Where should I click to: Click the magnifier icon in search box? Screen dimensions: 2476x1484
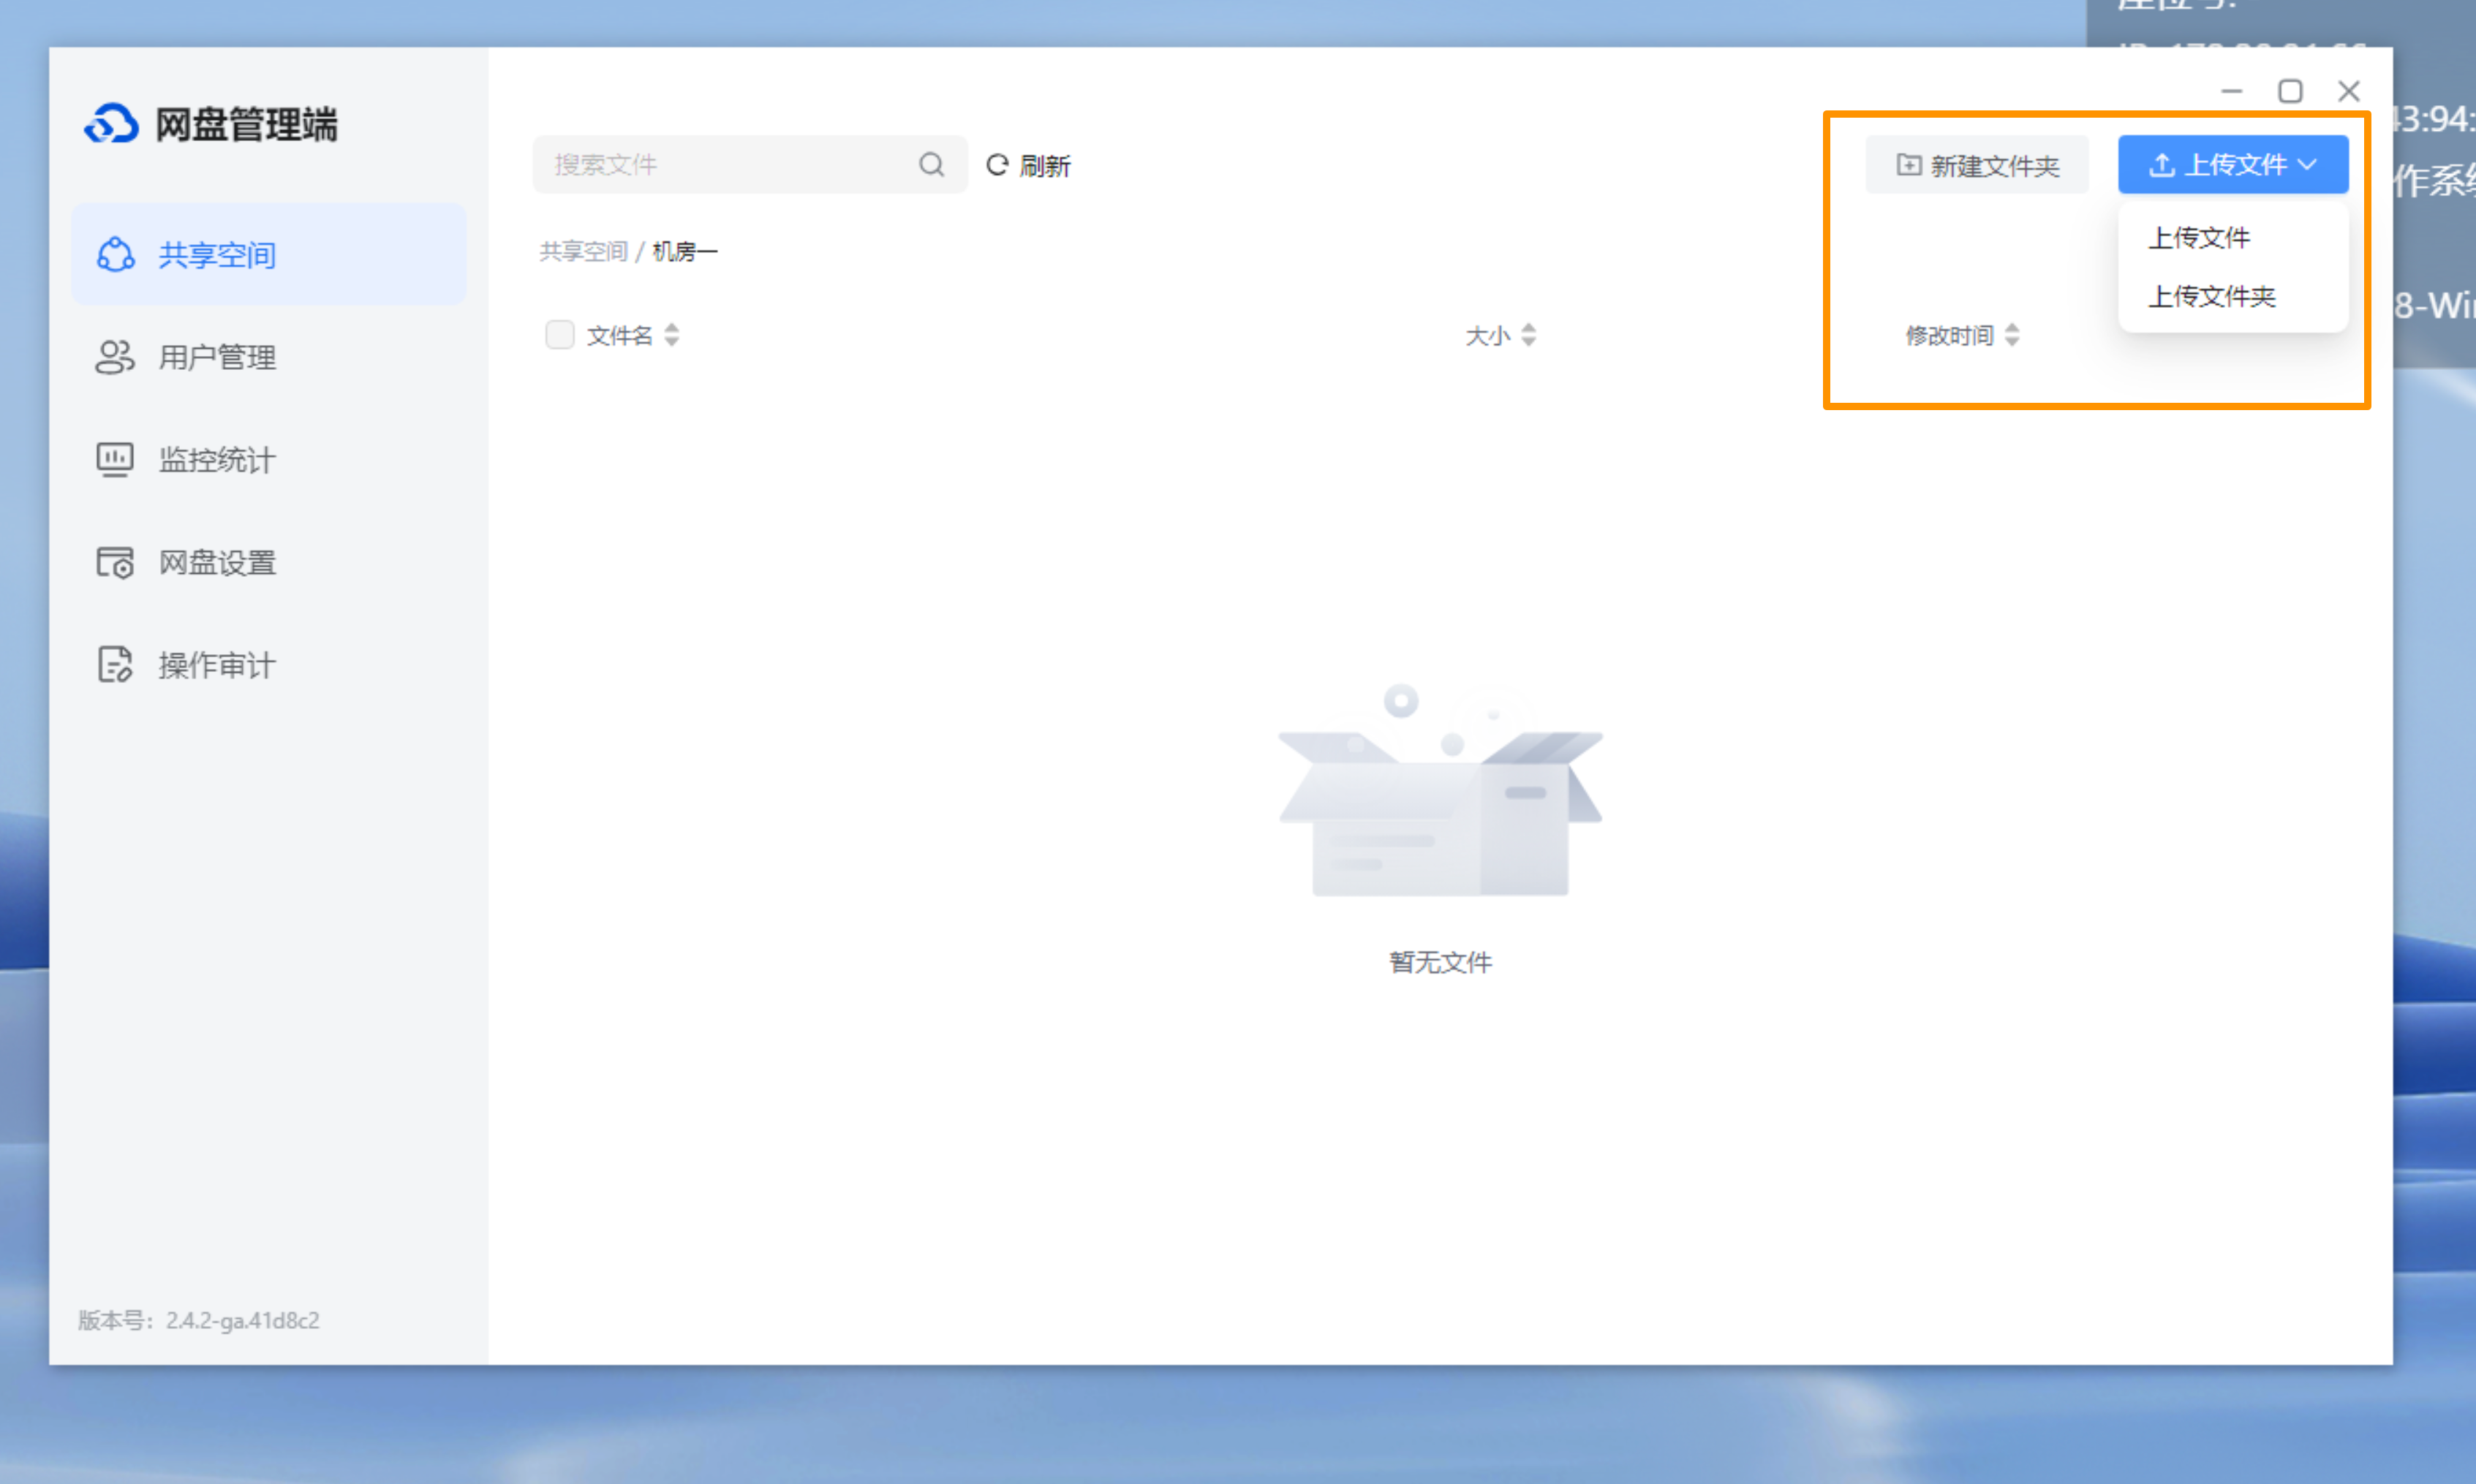[931, 165]
